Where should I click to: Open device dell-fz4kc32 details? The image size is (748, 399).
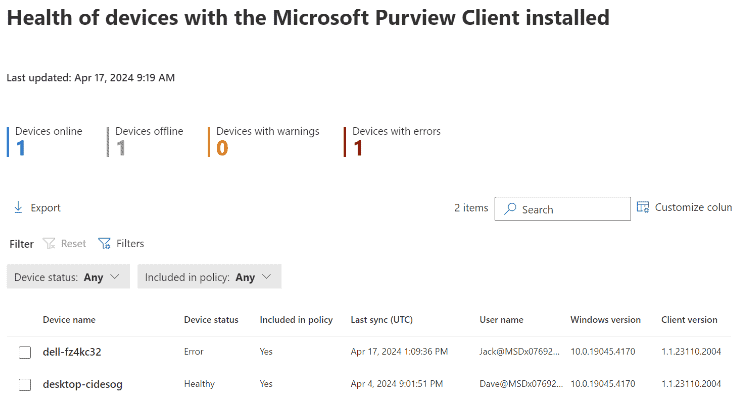click(72, 352)
